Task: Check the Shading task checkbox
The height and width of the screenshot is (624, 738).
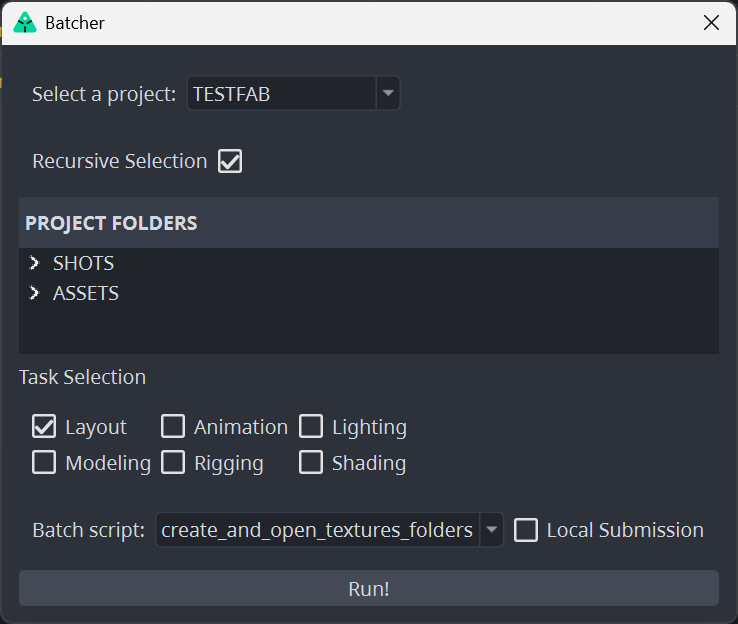Action: (311, 463)
